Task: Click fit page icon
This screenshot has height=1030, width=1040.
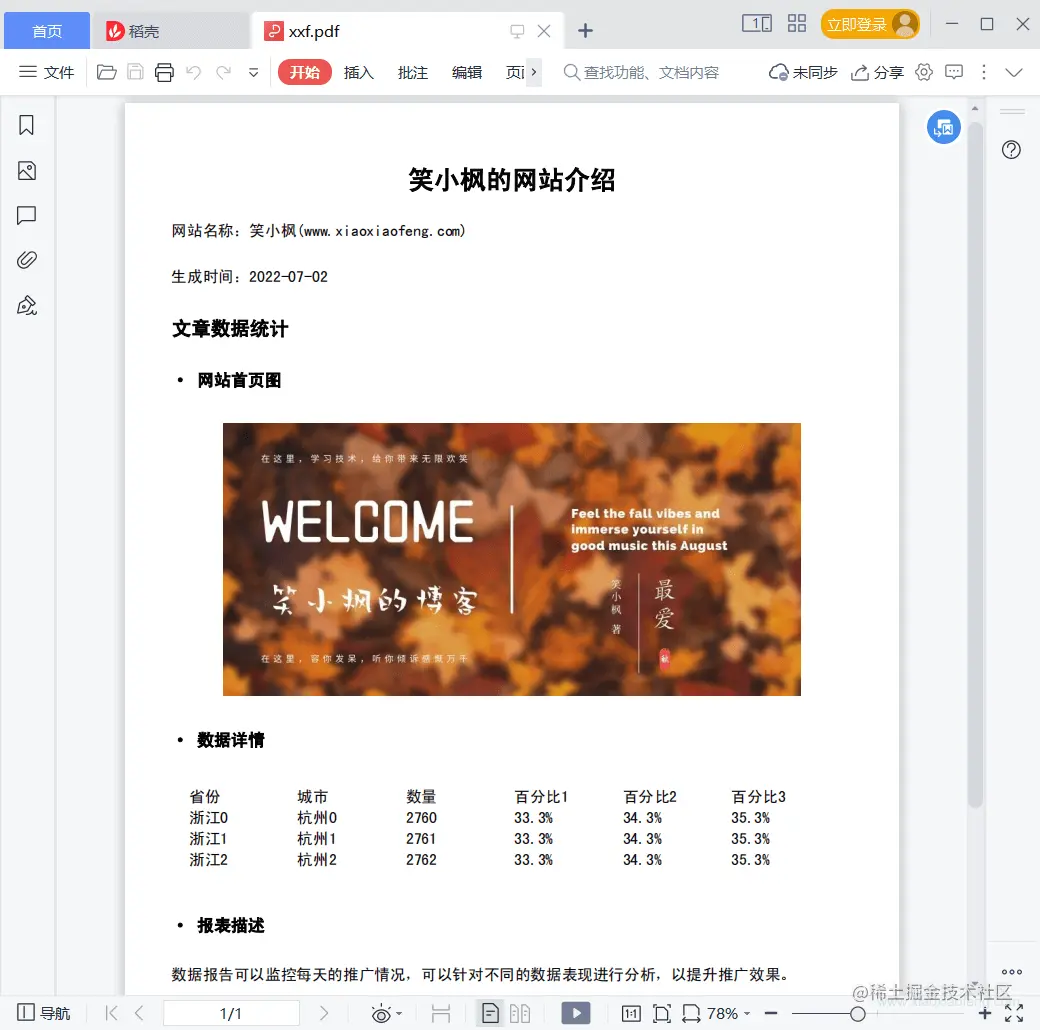Action: click(x=661, y=1013)
